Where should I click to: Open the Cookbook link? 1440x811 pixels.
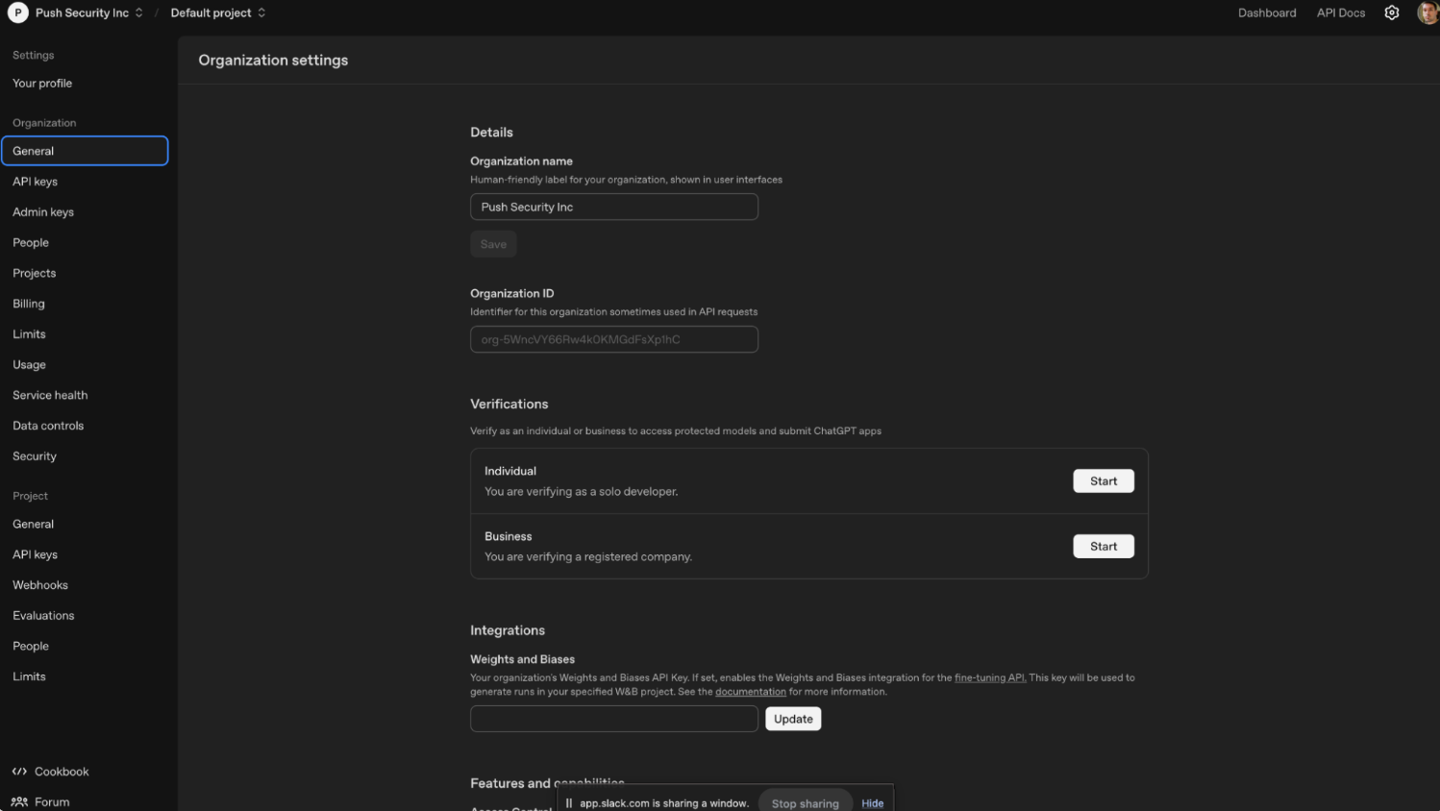pos(62,772)
